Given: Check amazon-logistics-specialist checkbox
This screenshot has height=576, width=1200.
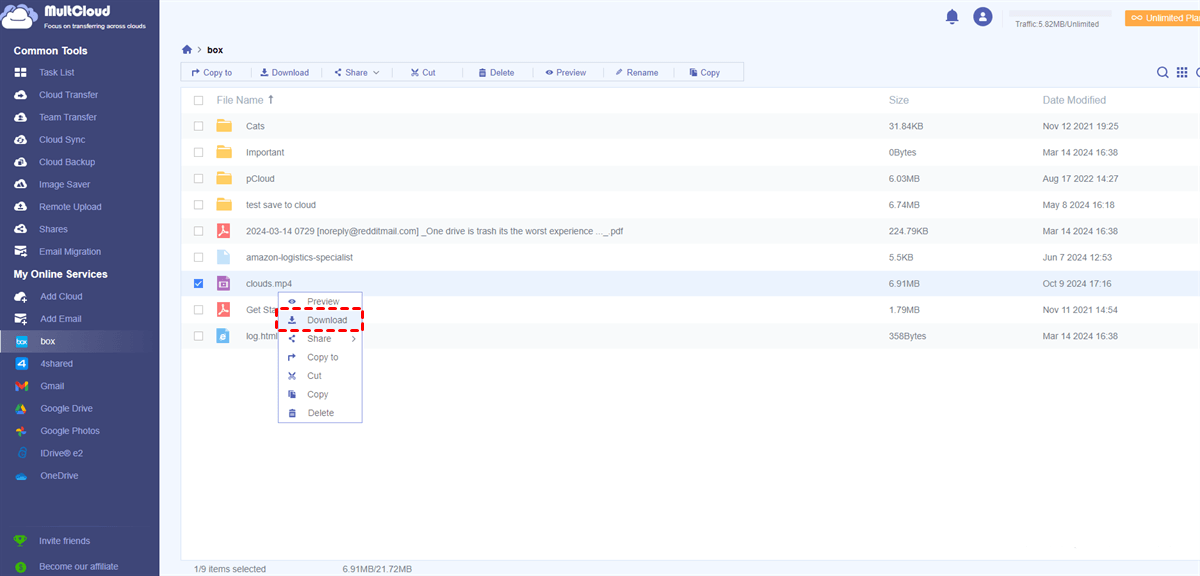Looking at the screenshot, I should pos(198,257).
